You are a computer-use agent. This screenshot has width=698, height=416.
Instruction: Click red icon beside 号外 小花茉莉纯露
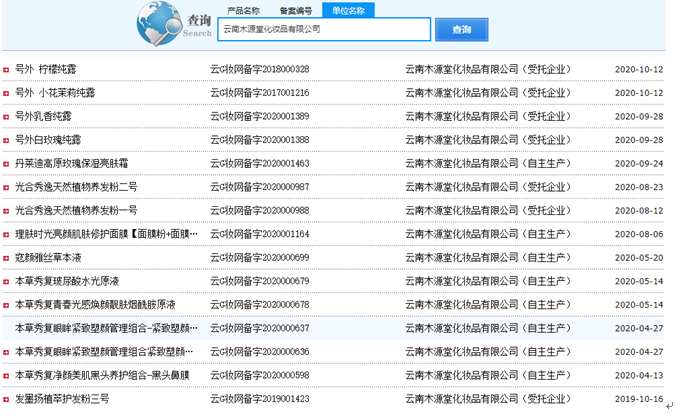[x=6, y=93]
